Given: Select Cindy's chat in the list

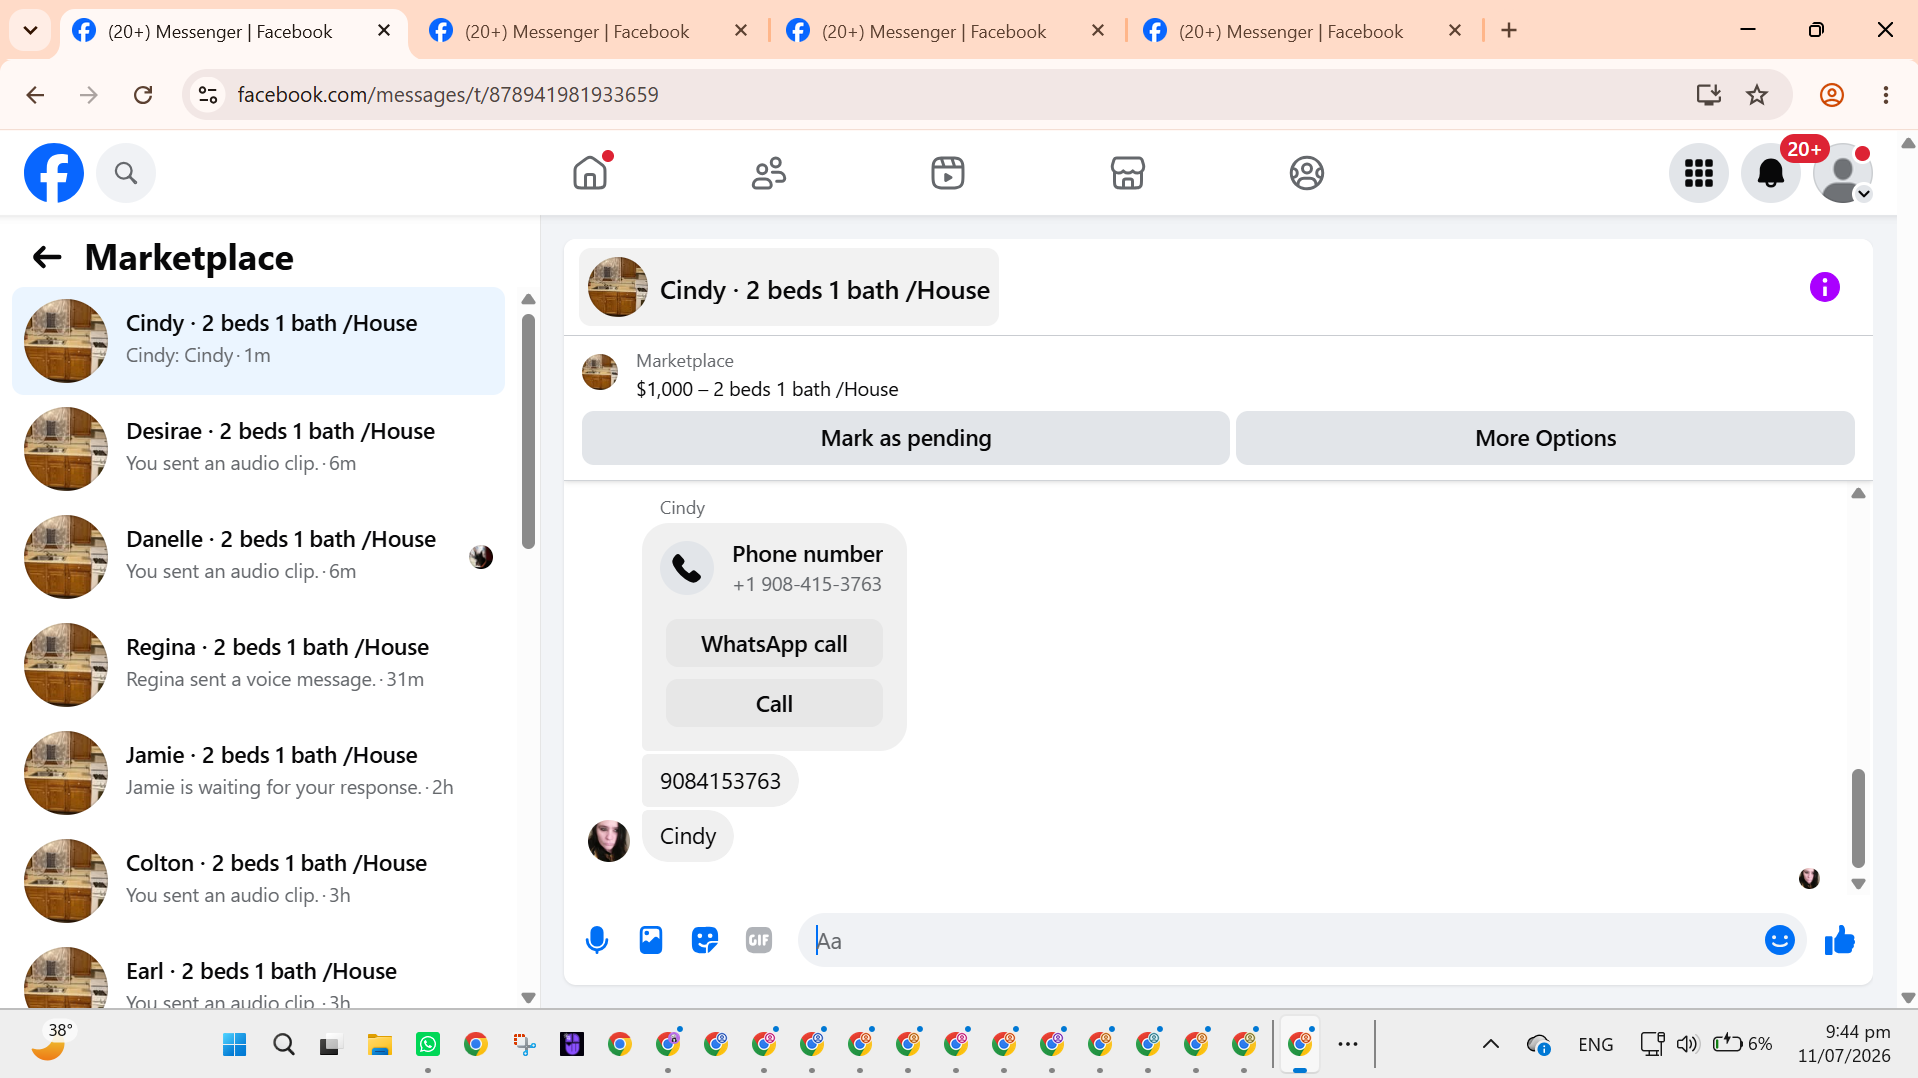Looking at the screenshot, I should [x=258, y=341].
